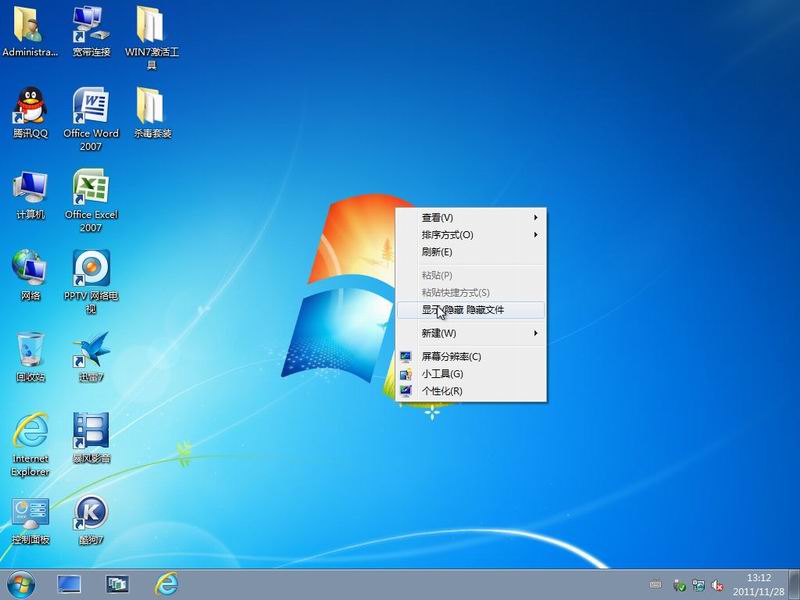Image resolution: width=800 pixels, height=600 pixels.
Task: Expand the 排序方式(O) submenu
Action: 471,235
